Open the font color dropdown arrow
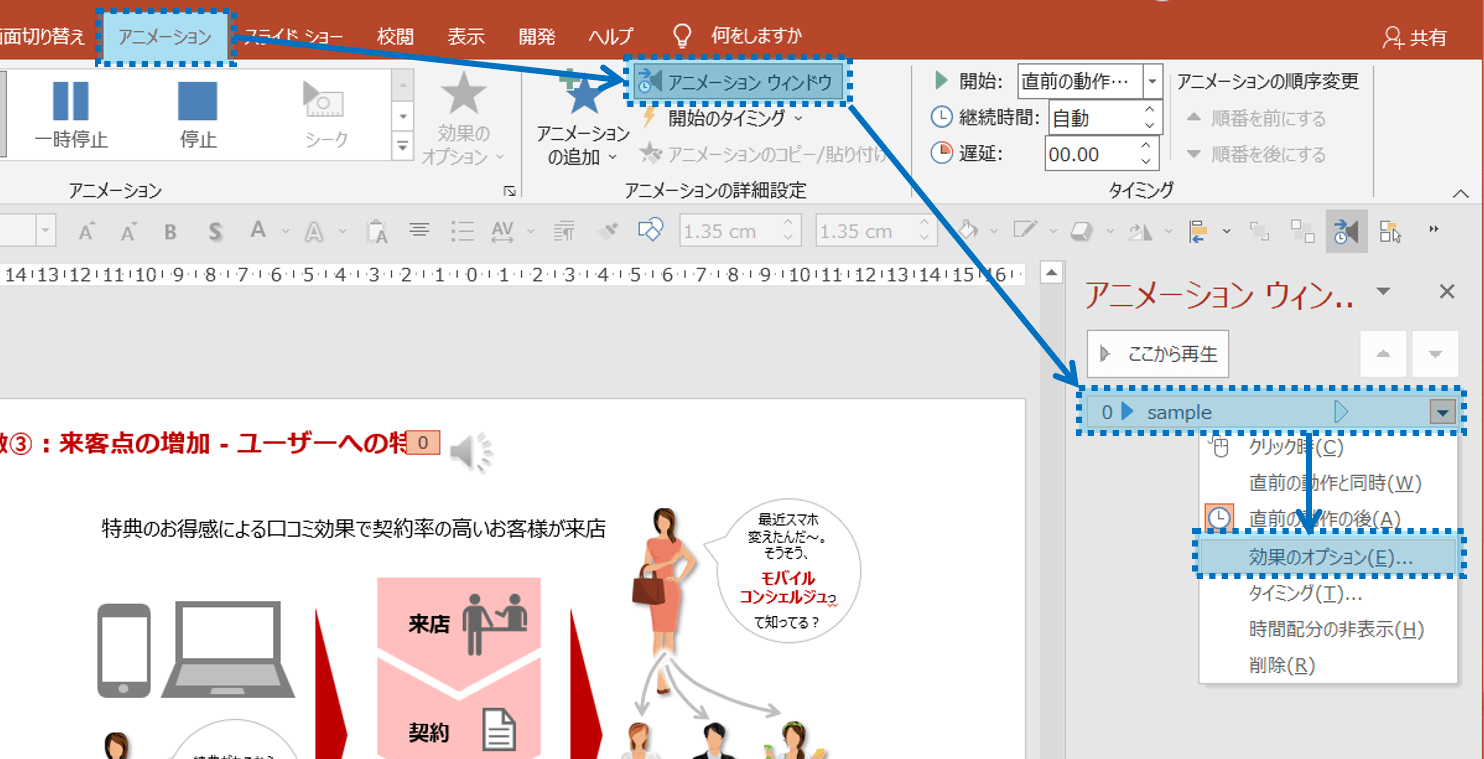The height and width of the screenshot is (759, 1484). point(284,232)
